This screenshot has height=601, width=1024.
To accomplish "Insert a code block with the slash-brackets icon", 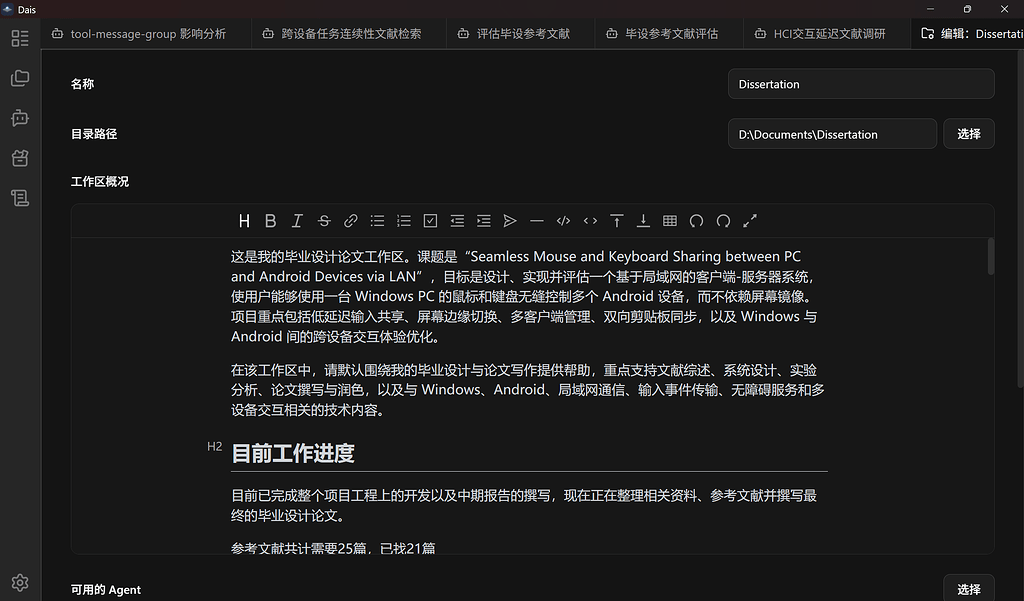I will pyautogui.click(x=564, y=221).
